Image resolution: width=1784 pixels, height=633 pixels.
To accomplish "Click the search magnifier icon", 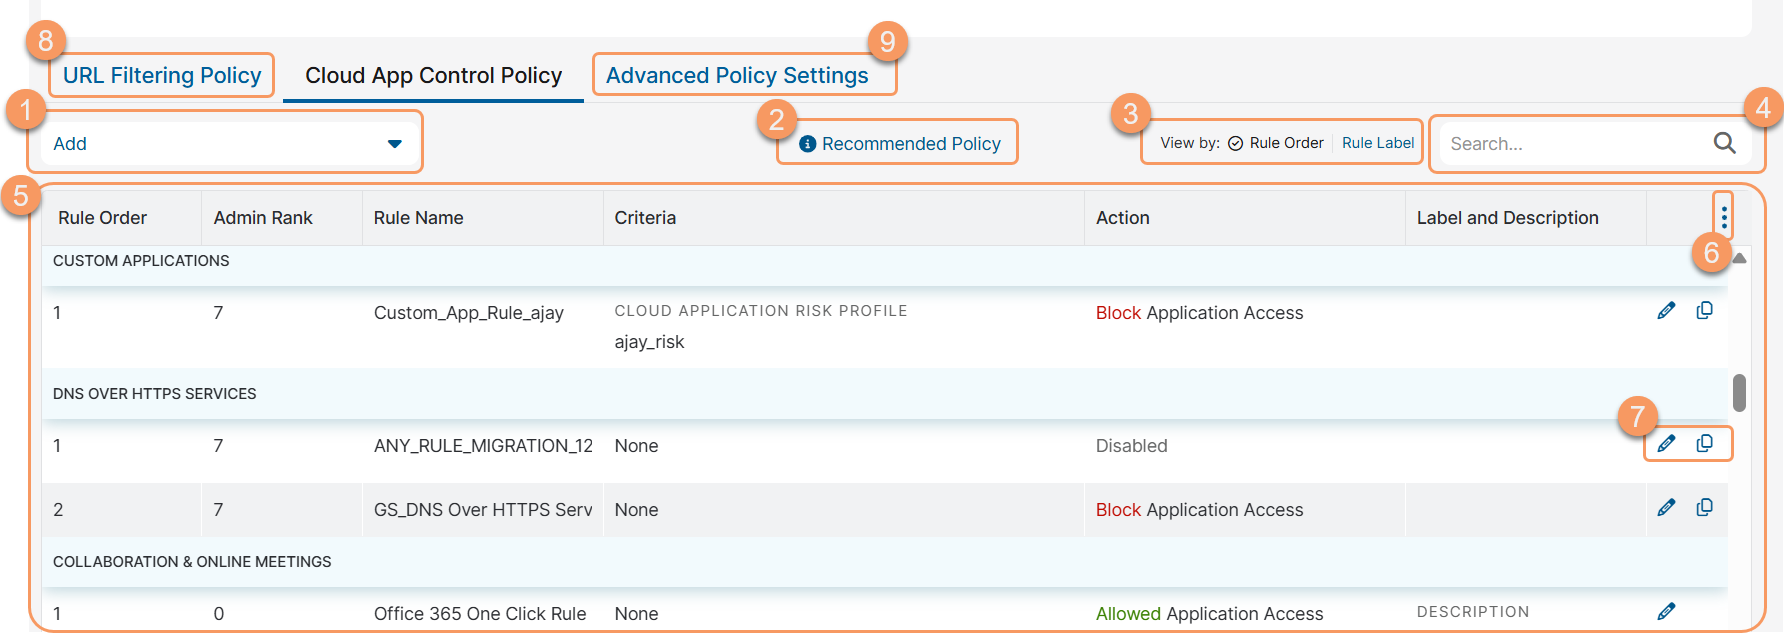I will [1724, 143].
